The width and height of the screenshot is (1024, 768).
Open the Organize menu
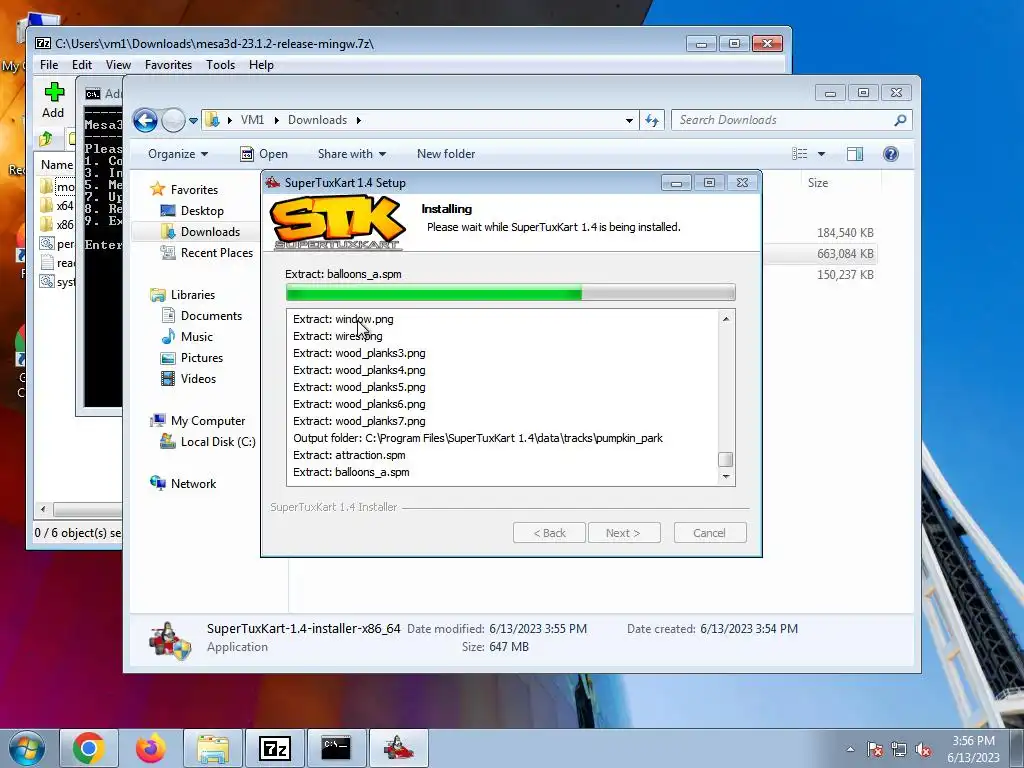pos(178,154)
